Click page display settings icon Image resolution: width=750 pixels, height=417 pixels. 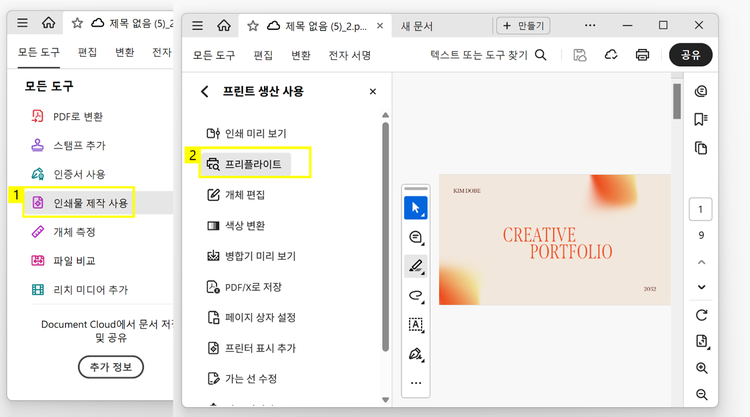(702, 341)
